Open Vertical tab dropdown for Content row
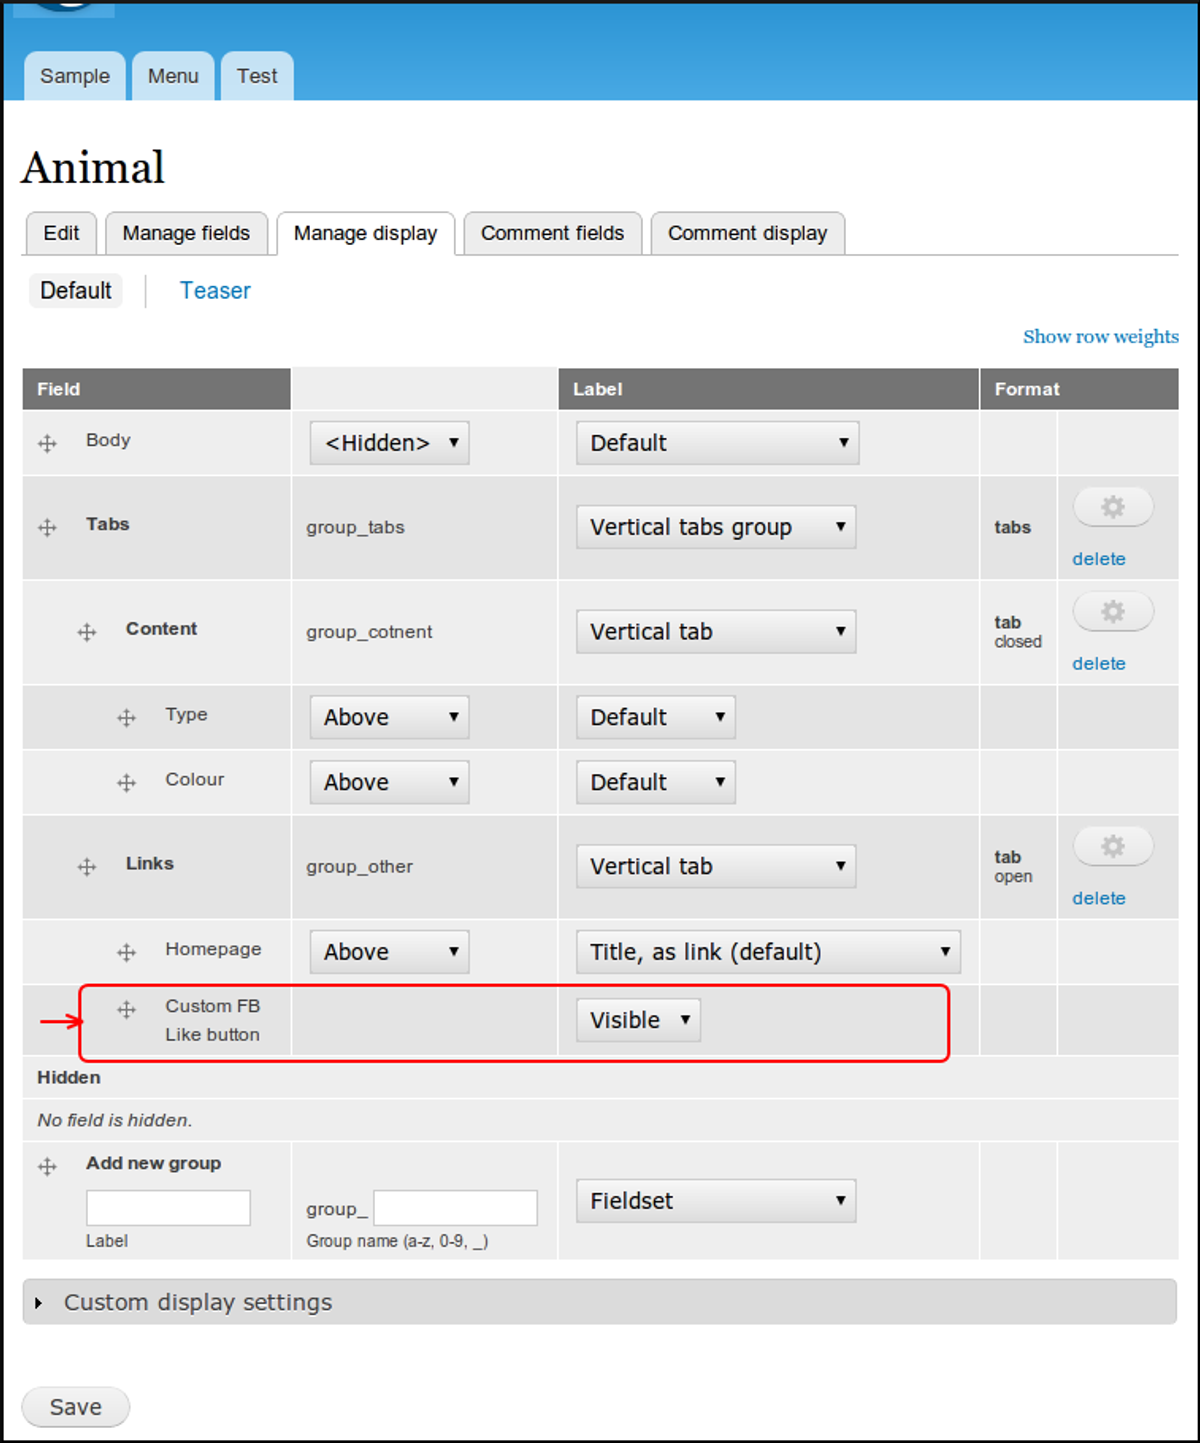The height and width of the screenshot is (1443, 1200). click(x=716, y=632)
